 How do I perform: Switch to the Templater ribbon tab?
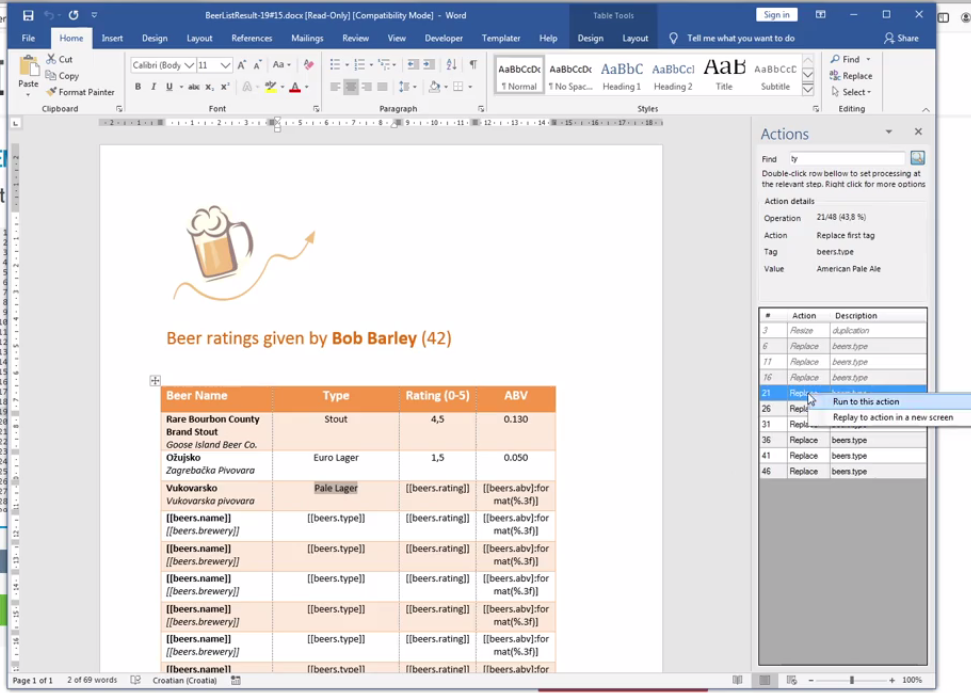click(x=501, y=38)
